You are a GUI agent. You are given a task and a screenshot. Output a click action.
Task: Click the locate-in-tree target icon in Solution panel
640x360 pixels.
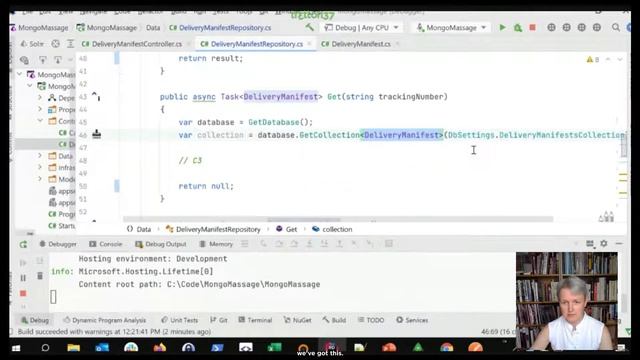click(x=56, y=44)
